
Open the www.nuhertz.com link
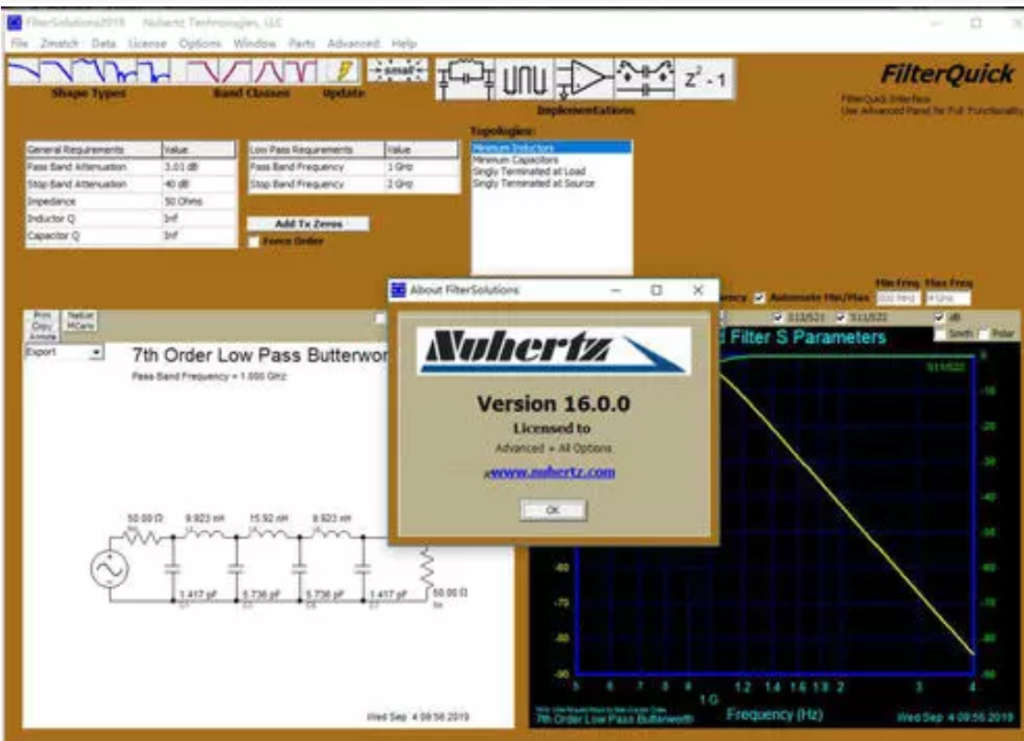[552, 472]
